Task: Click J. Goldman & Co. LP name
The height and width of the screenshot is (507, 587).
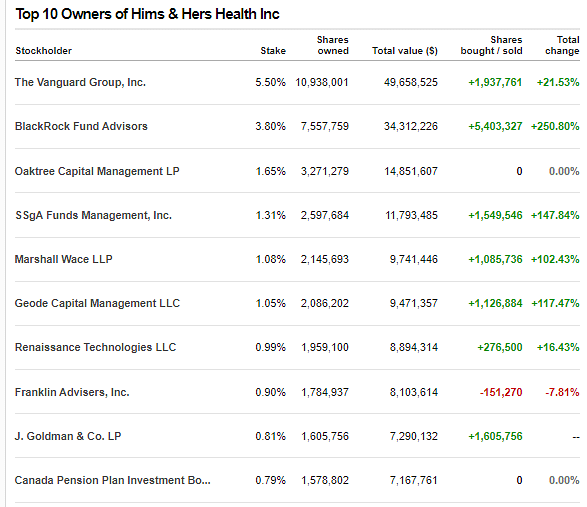Action: pos(68,436)
